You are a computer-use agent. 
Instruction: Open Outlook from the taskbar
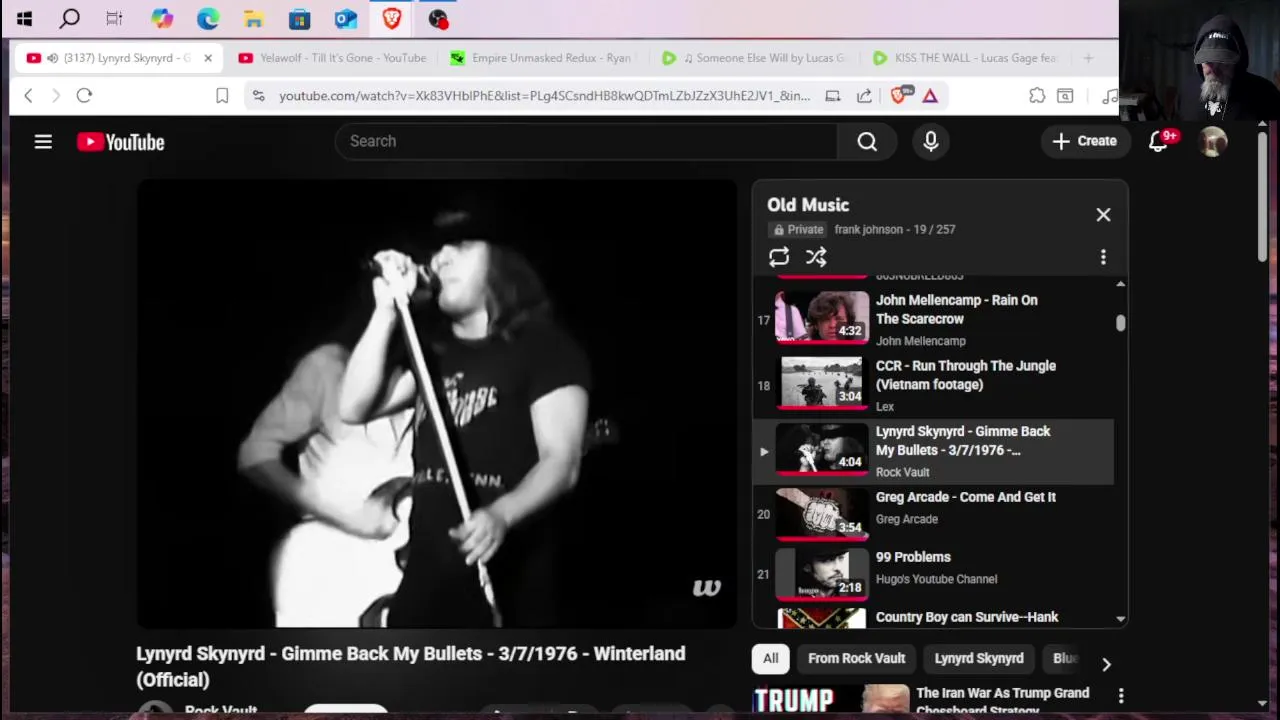(345, 18)
